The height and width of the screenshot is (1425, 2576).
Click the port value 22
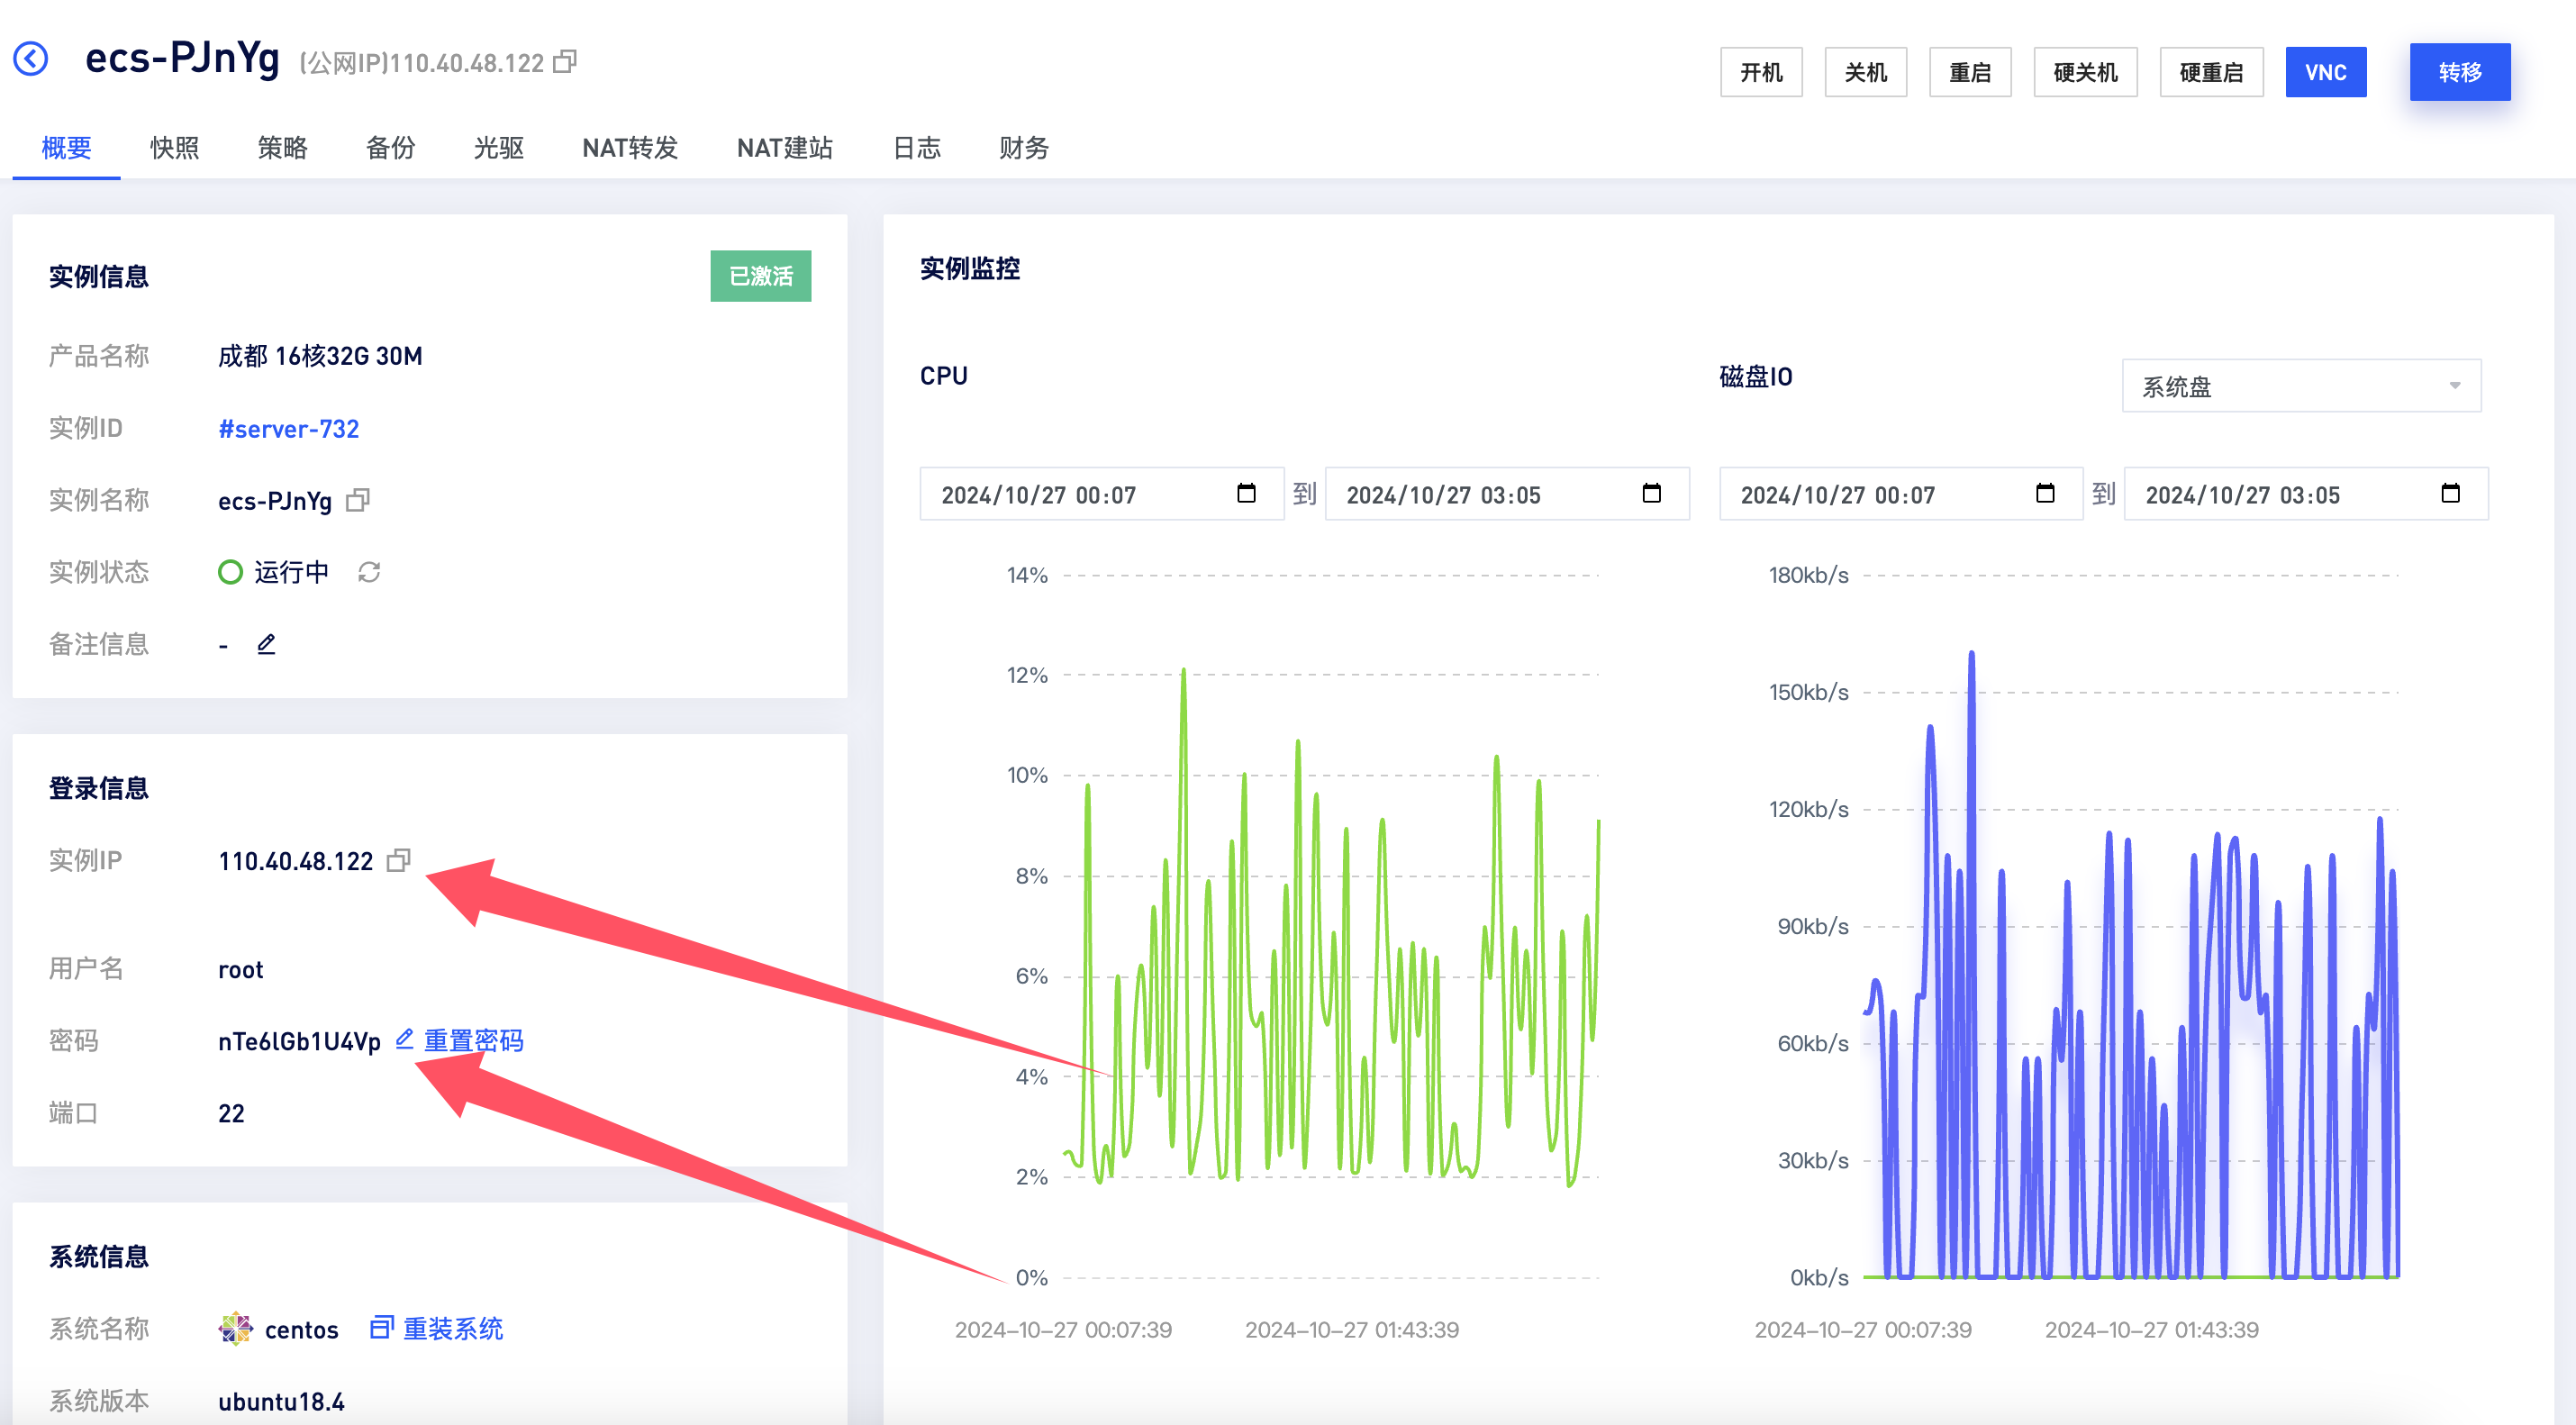click(231, 1114)
